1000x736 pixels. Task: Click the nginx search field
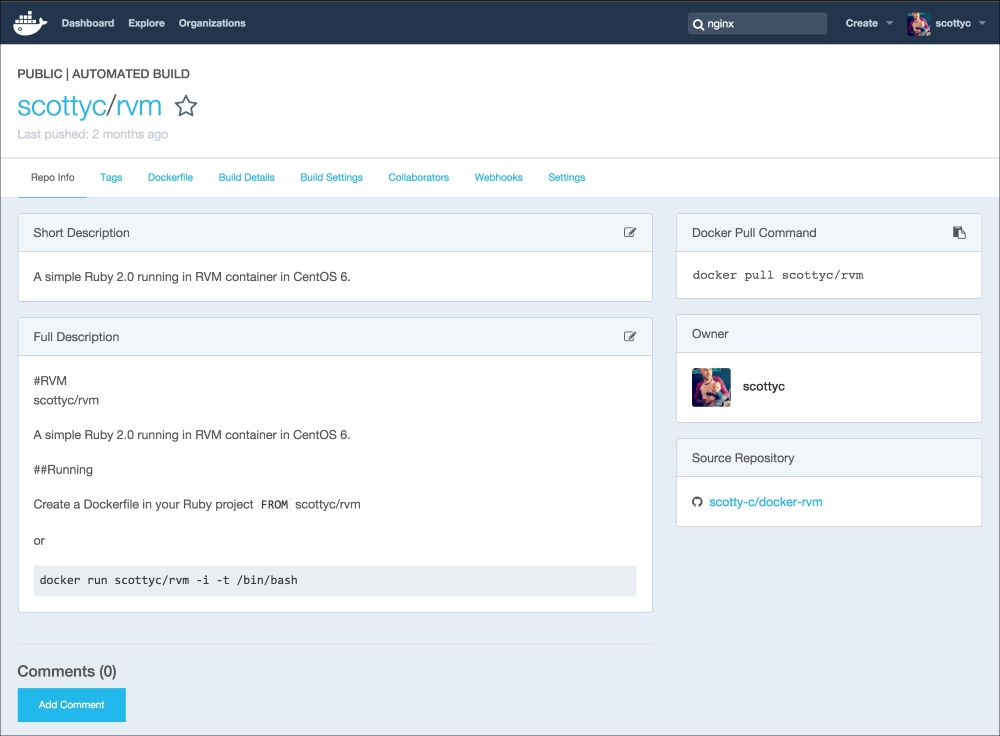click(765, 23)
